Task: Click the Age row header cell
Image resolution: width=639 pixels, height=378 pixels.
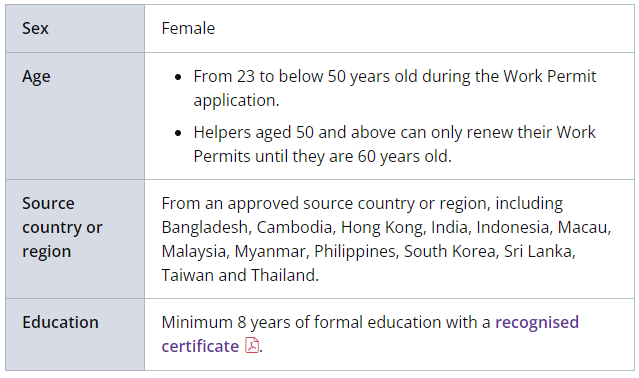Action: [75, 116]
